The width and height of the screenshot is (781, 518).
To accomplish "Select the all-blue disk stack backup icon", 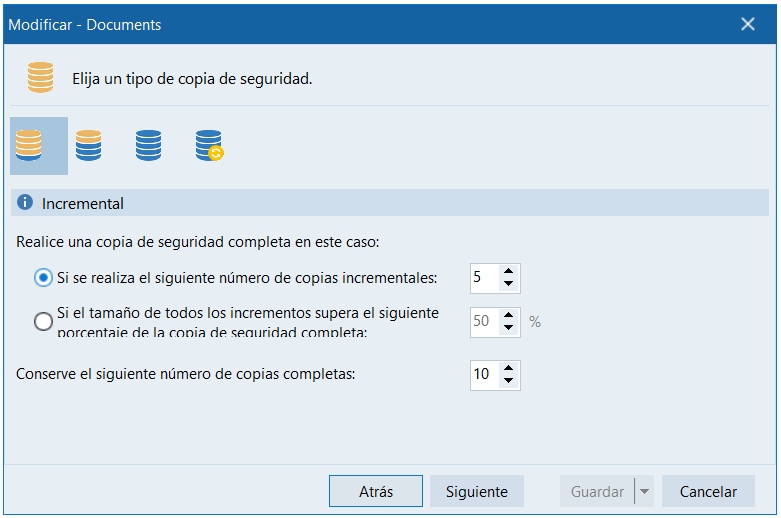I will tap(148, 146).
